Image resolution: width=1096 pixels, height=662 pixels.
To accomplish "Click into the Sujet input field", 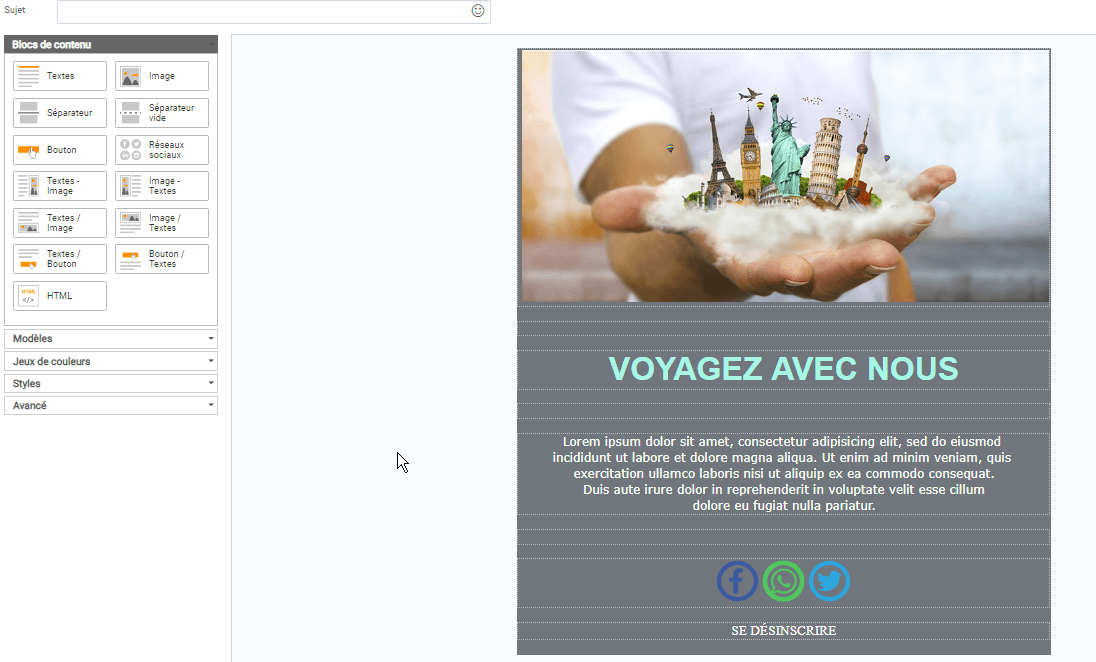I will click(x=262, y=12).
